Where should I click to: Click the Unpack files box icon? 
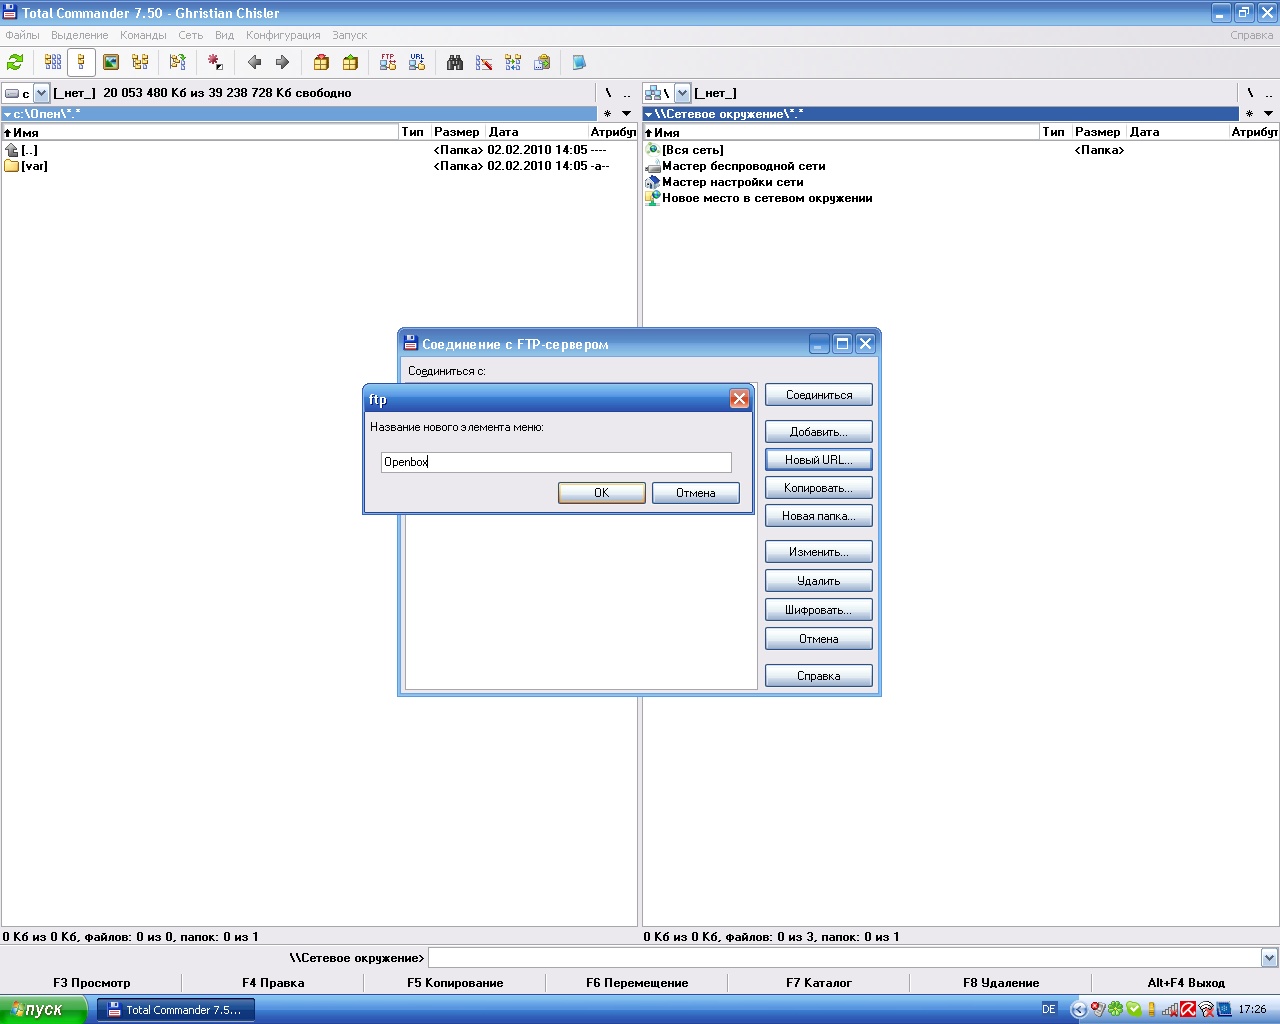click(x=350, y=62)
